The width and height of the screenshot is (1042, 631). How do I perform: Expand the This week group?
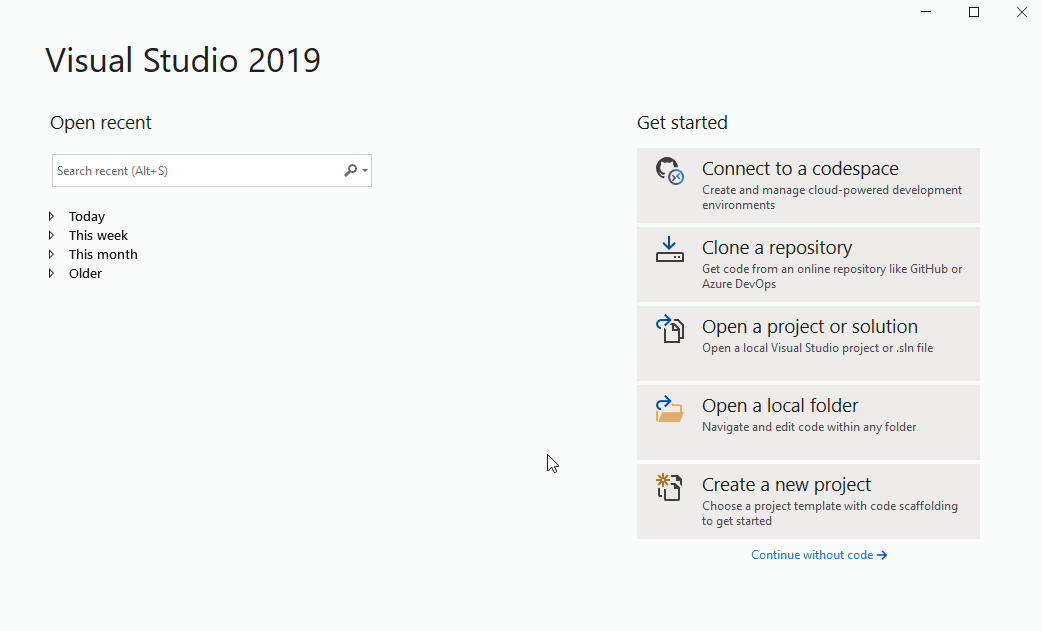pyautogui.click(x=53, y=235)
